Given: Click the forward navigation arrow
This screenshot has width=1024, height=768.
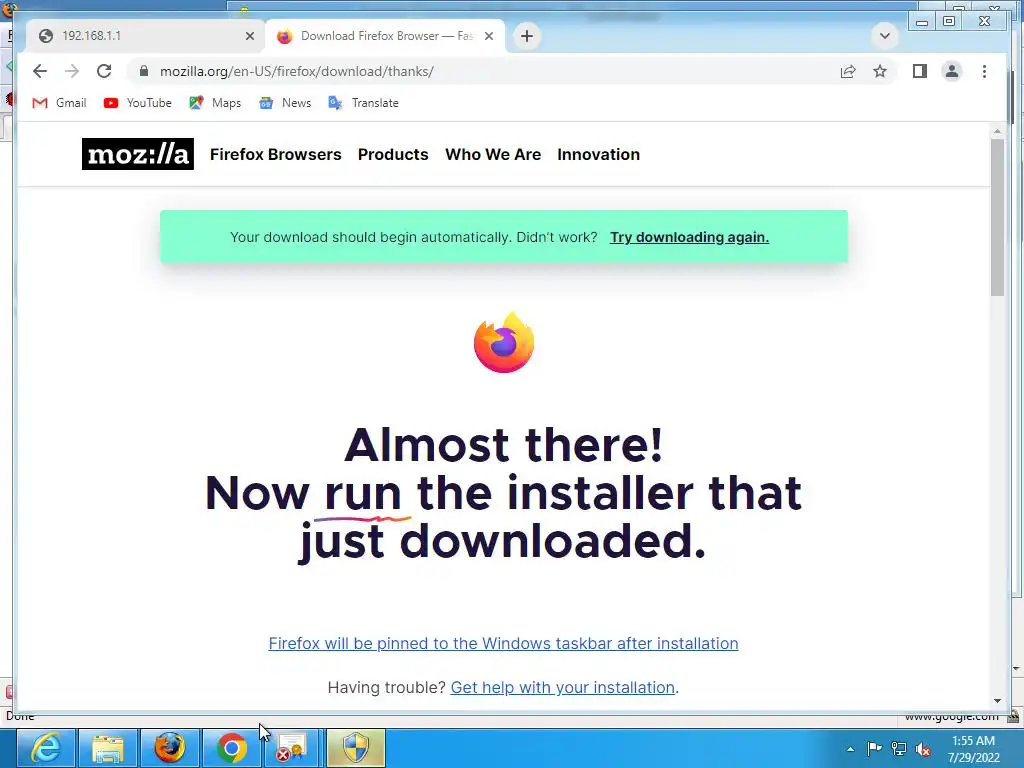Looking at the screenshot, I should point(72,71).
